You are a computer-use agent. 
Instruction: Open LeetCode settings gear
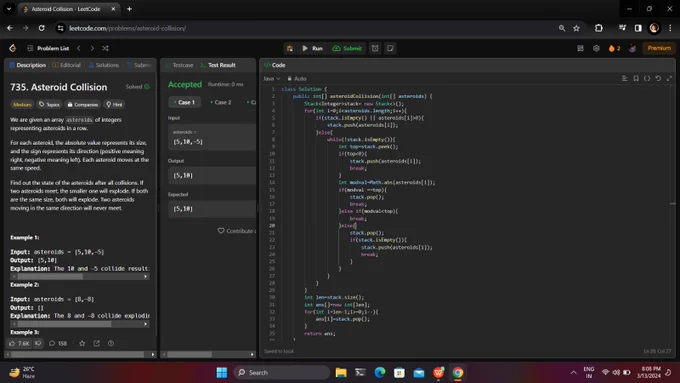tap(596, 48)
